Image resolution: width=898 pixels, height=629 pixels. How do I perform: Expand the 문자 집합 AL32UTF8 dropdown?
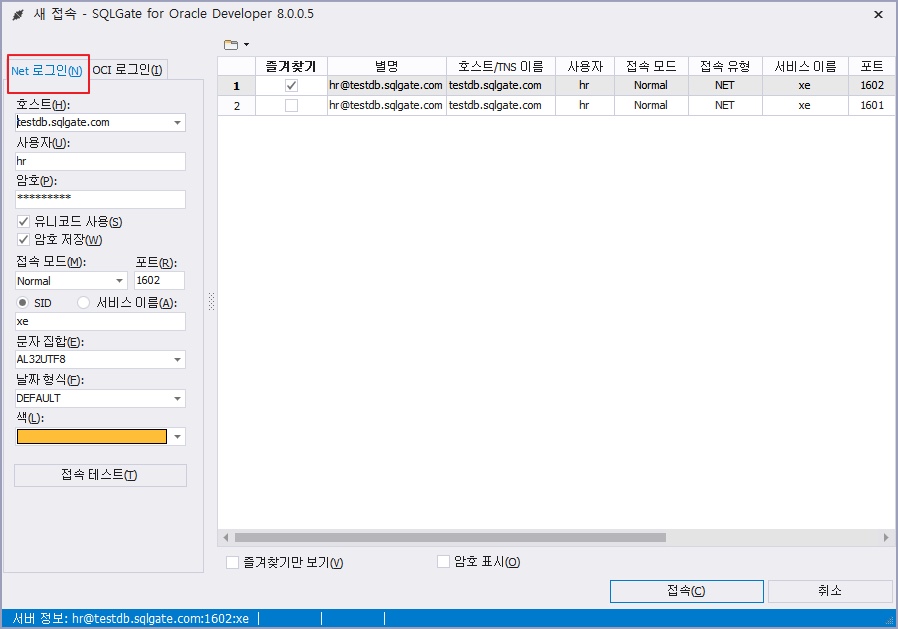(177, 359)
